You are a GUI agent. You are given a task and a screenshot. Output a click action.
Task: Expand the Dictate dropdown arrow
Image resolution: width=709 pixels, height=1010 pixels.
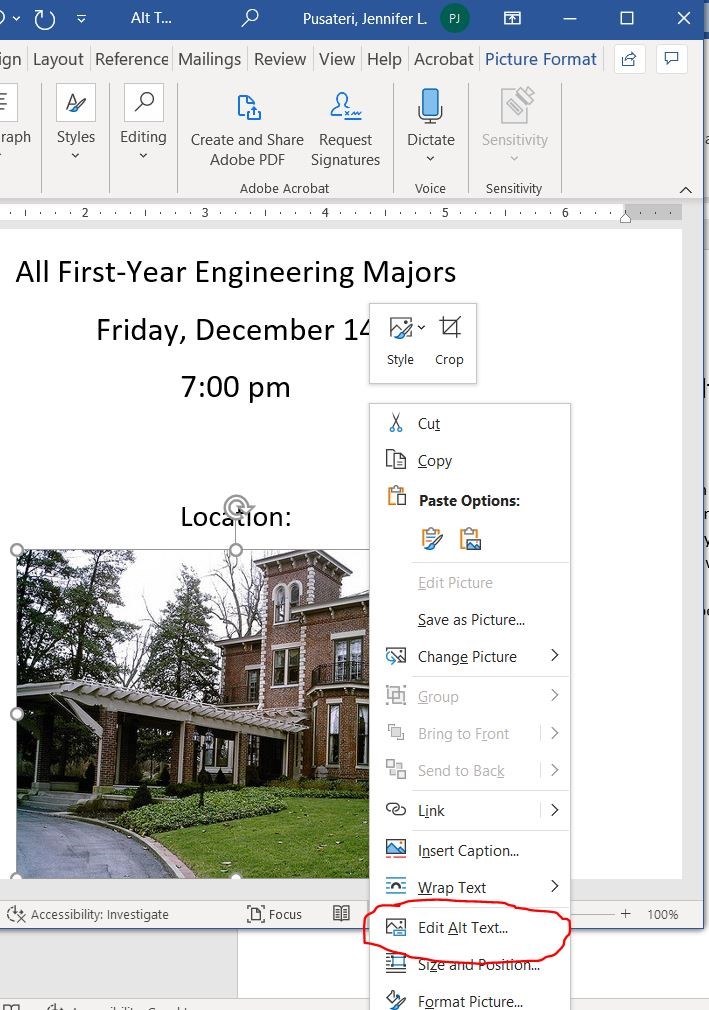[x=430, y=159]
